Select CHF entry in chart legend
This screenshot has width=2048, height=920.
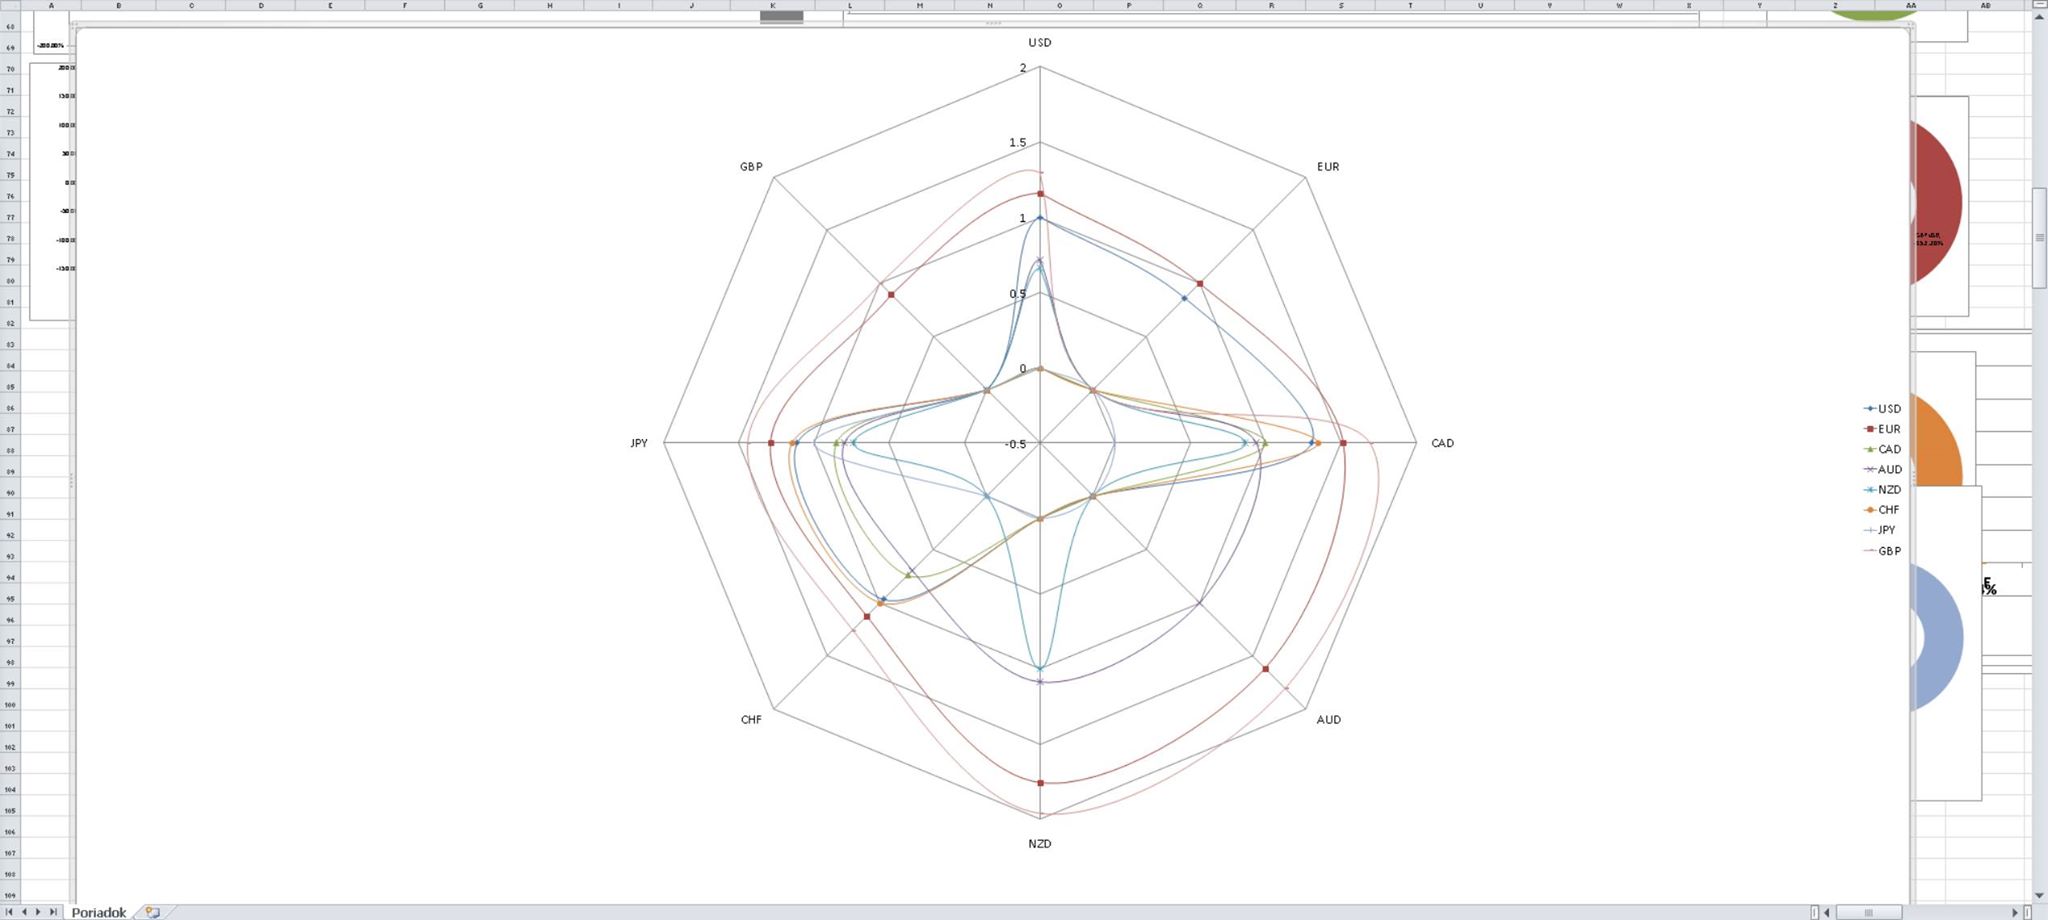pyautogui.click(x=1882, y=510)
